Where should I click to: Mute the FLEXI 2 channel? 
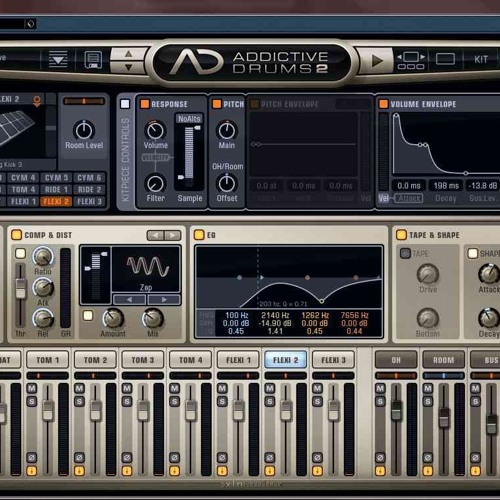point(270,388)
